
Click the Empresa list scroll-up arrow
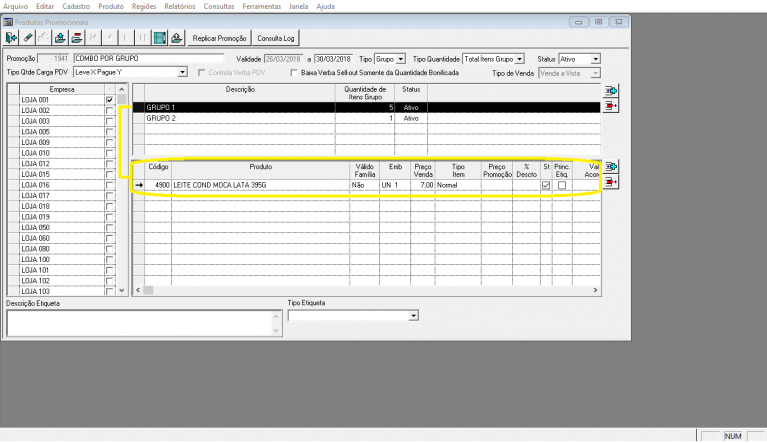point(122,89)
